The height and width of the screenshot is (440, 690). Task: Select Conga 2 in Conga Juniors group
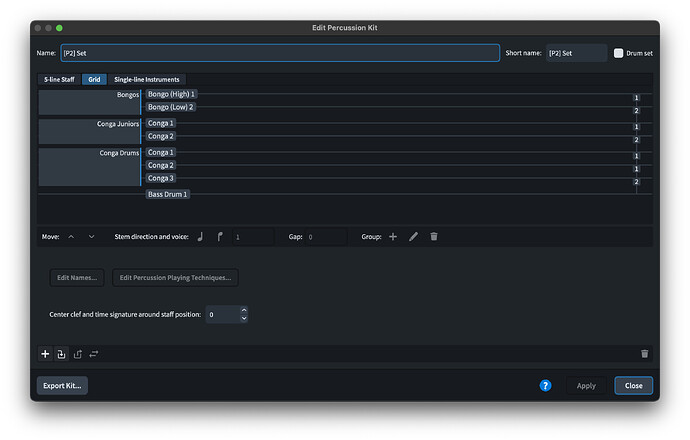[x=161, y=136]
